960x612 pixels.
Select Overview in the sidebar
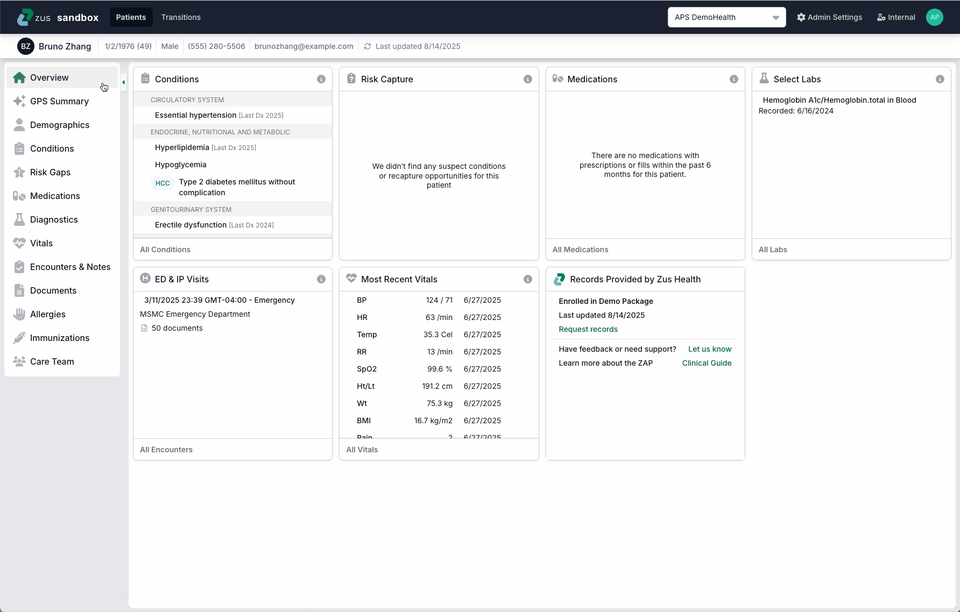click(62, 78)
